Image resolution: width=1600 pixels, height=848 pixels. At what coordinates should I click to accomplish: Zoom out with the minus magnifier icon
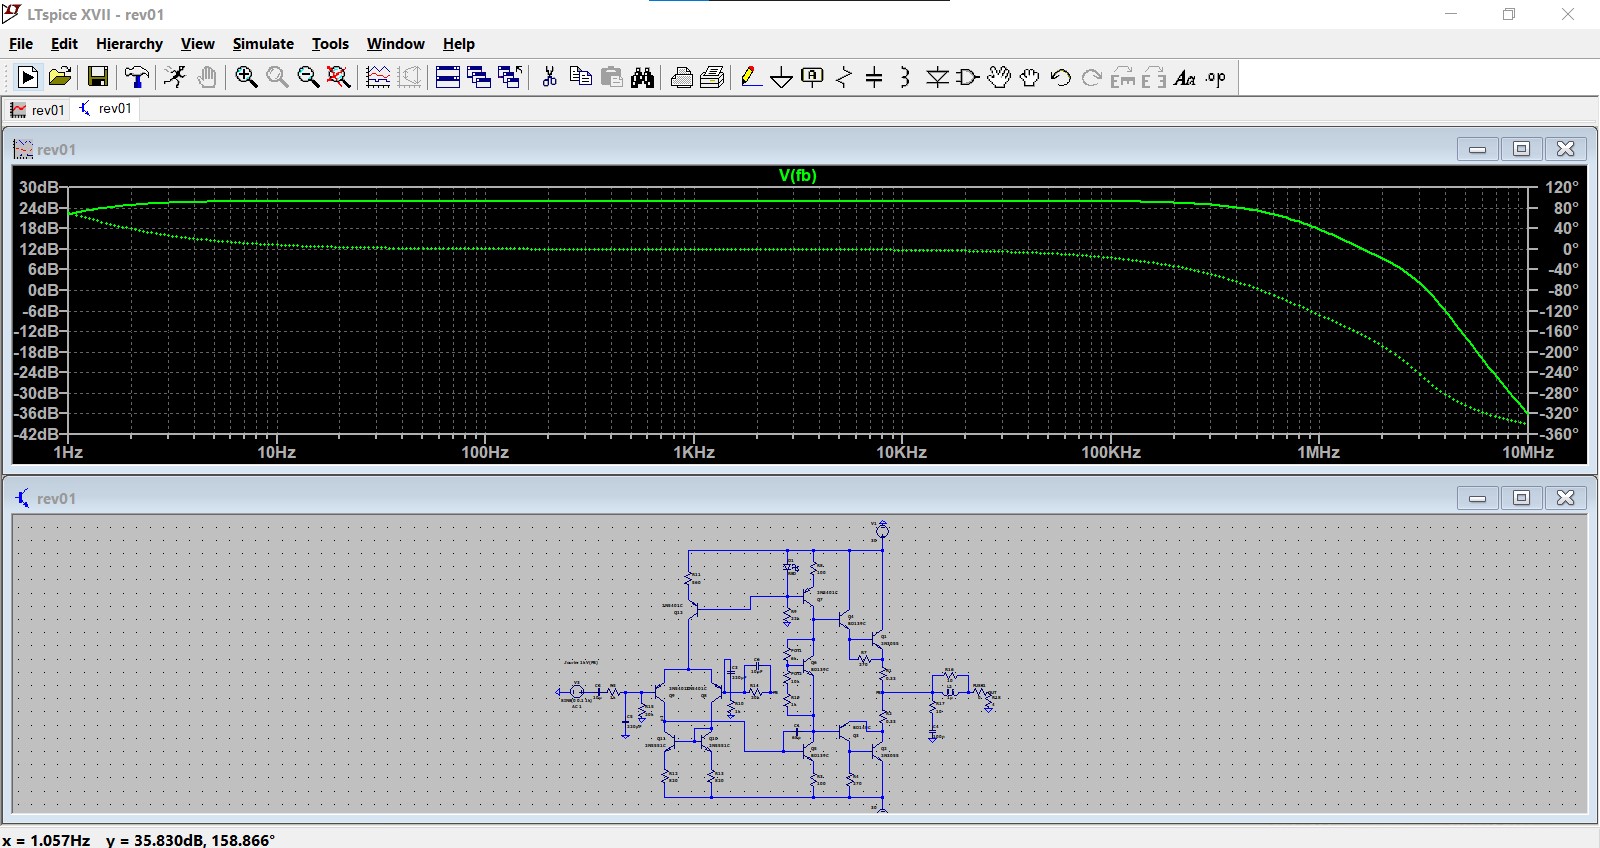point(308,77)
